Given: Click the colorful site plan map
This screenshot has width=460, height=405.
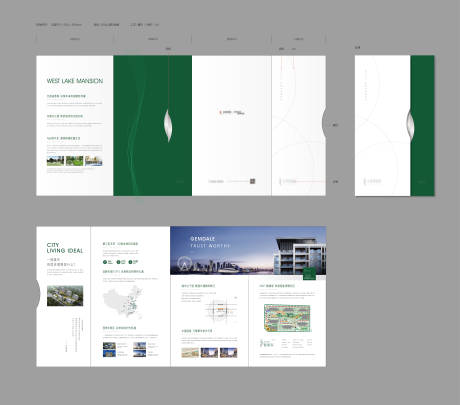Looking at the screenshot, I should pyautogui.click(x=288, y=318).
